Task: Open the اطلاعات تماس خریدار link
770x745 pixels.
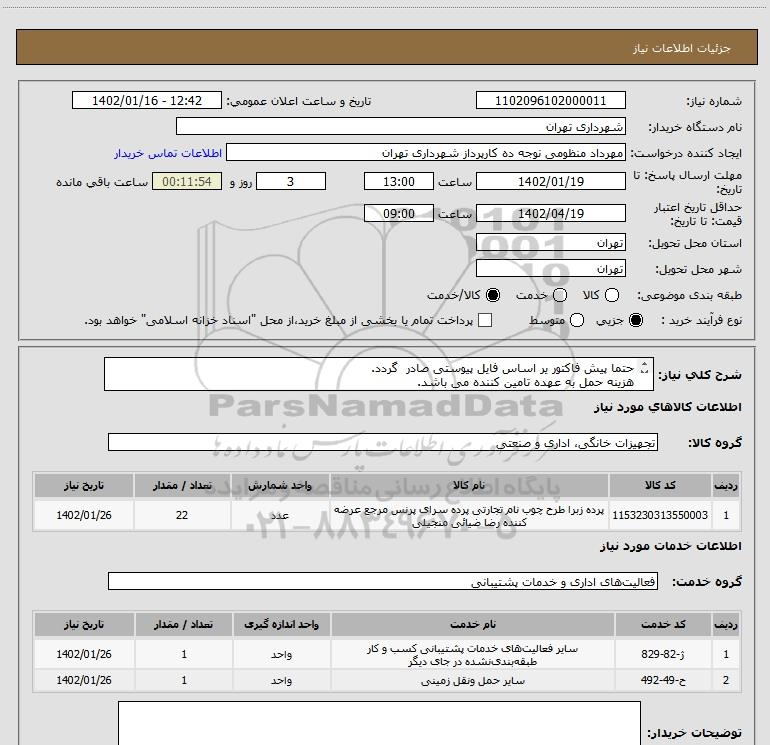Action: 168,153
